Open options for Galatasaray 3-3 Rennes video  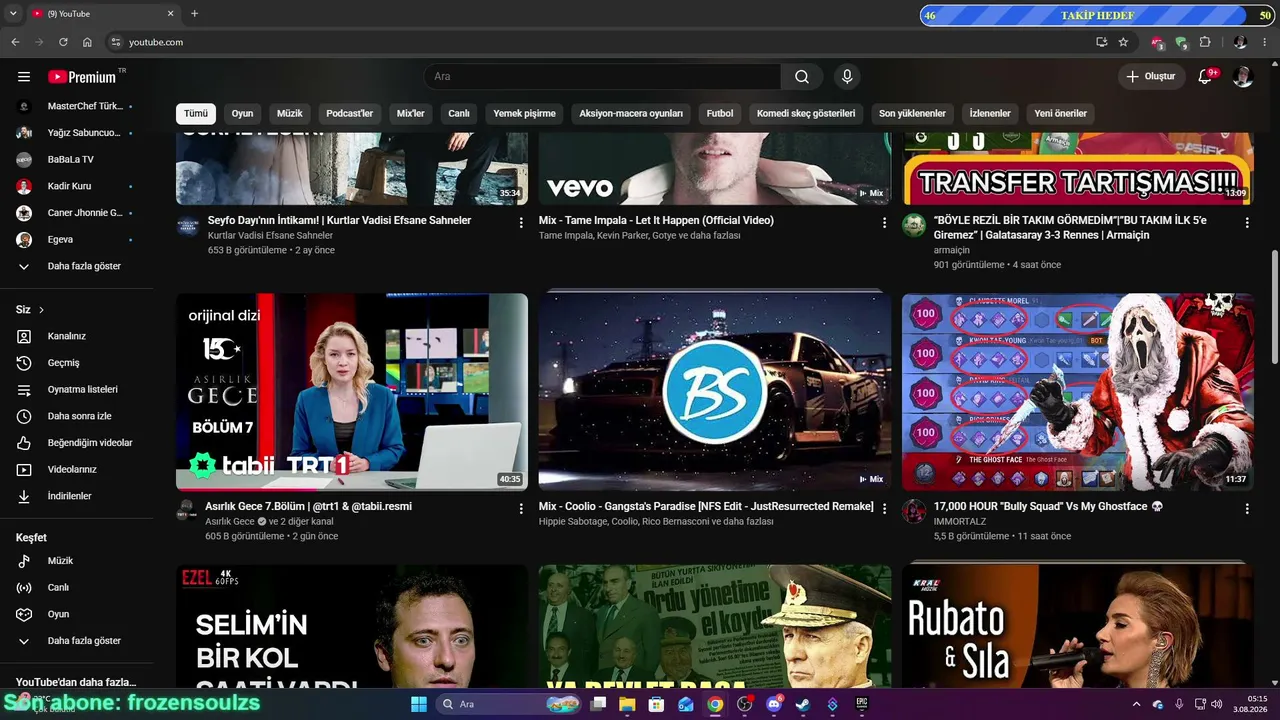tap(1247, 223)
